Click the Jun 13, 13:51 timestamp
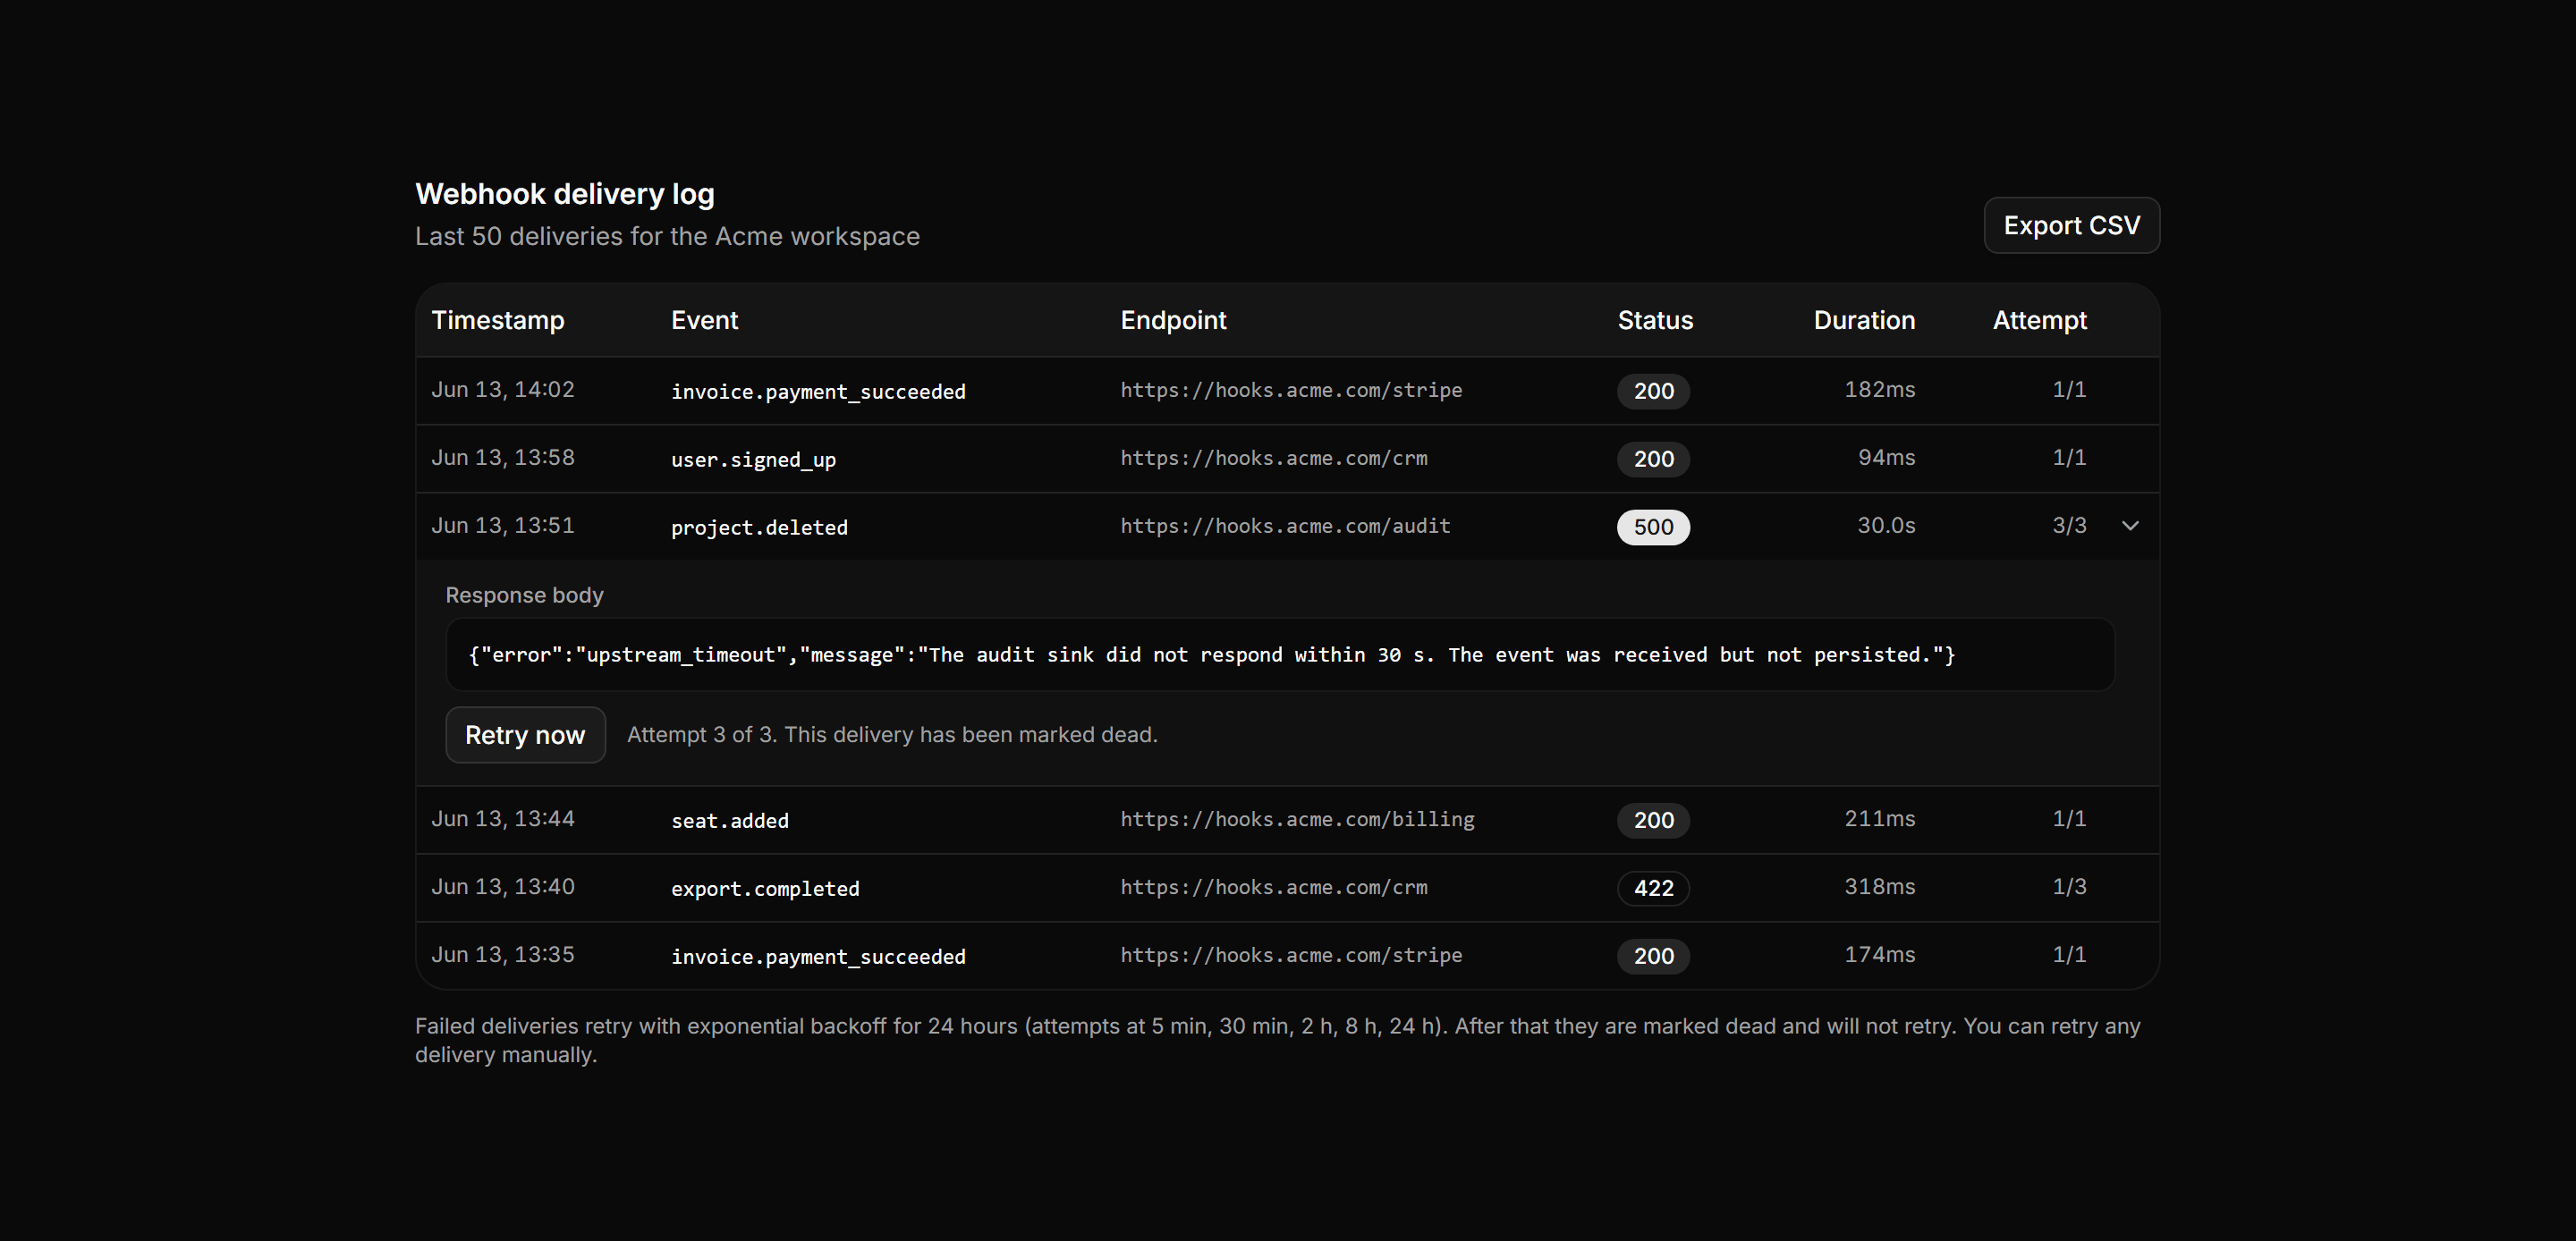The width and height of the screenshot is (2576, 1241). coord(503,526)
